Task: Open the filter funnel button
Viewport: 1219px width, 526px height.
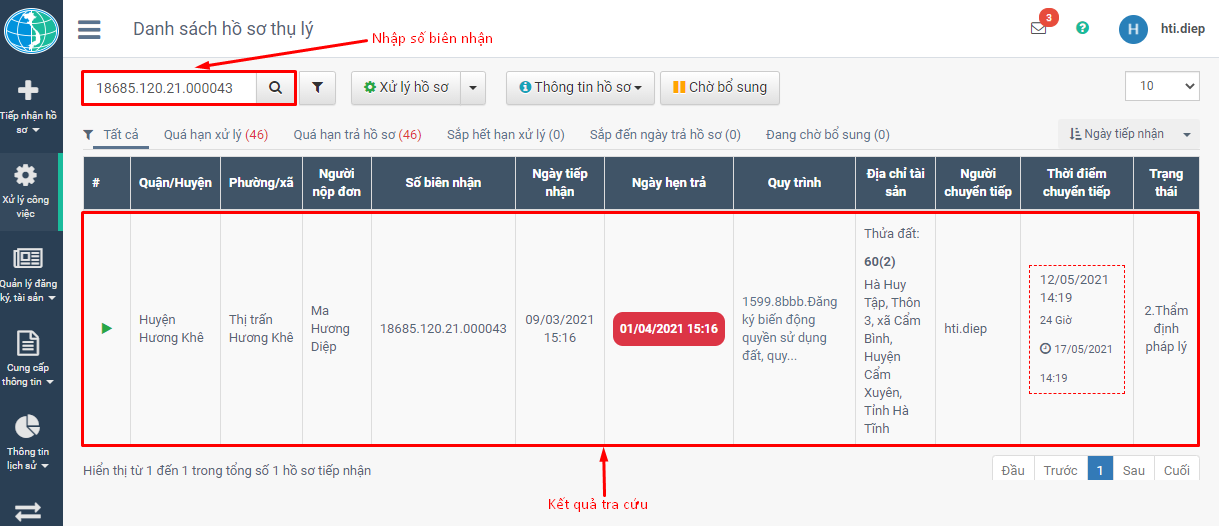Action: (x=317, y=88)
